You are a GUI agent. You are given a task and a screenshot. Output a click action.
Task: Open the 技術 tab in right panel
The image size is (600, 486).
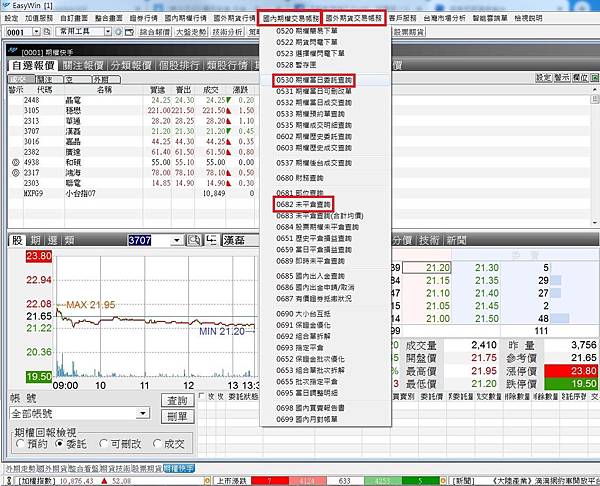(428, 240)
